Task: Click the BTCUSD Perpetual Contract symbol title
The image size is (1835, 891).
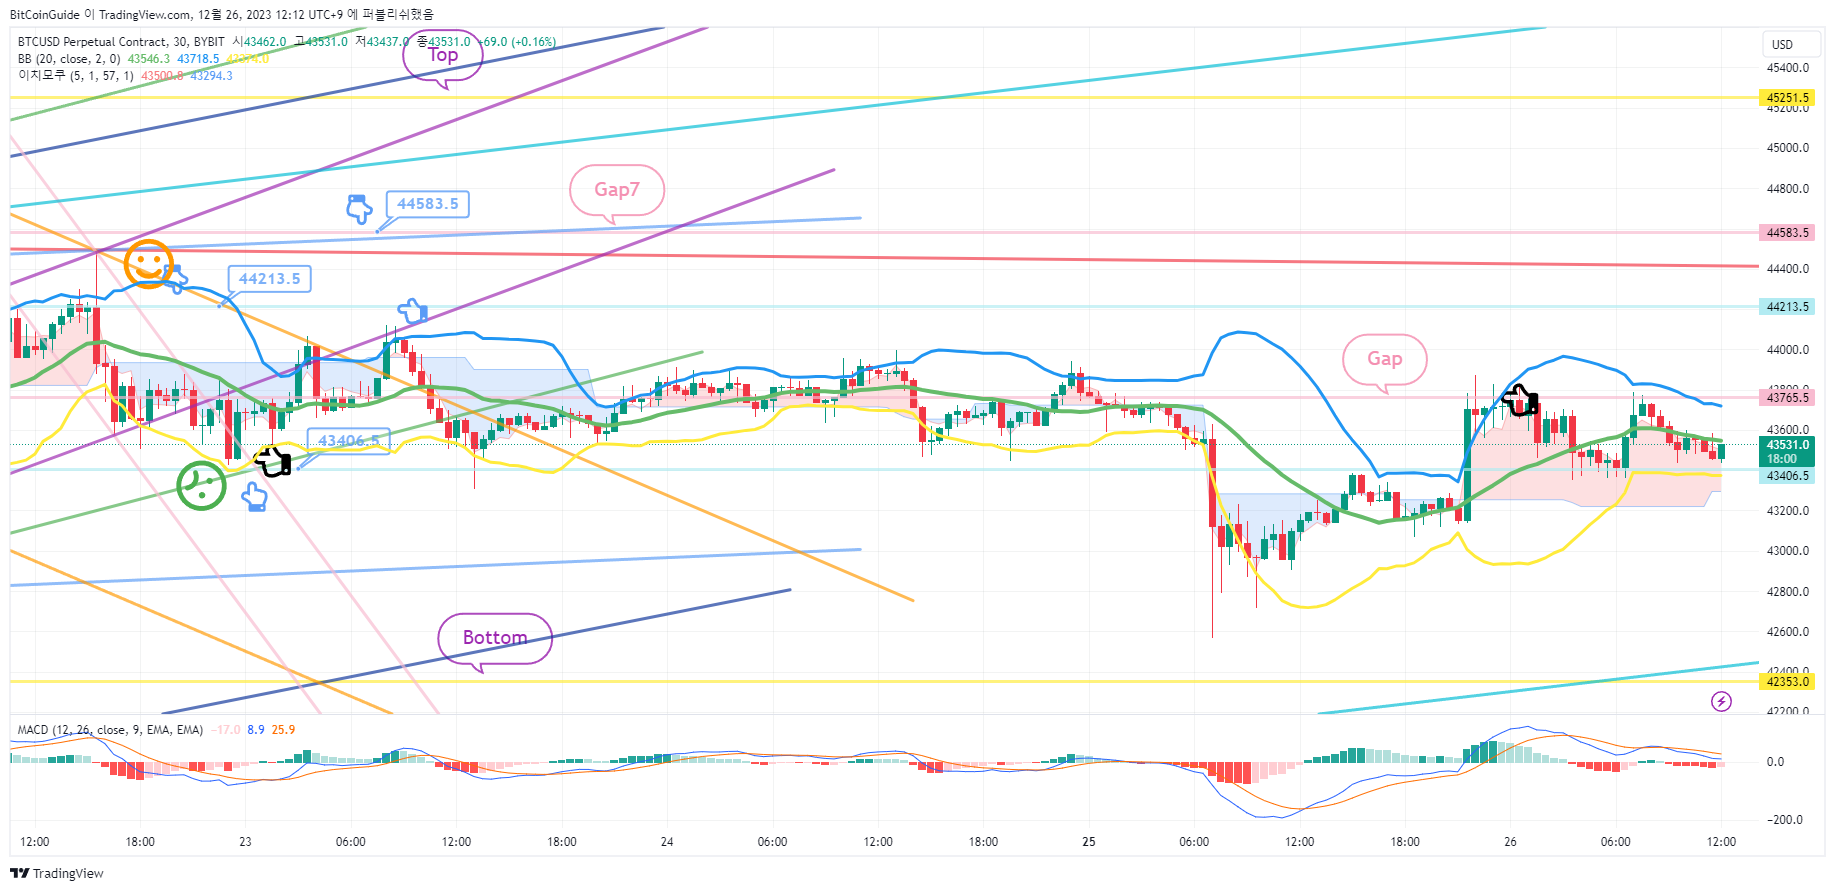Action: [121, 42]
